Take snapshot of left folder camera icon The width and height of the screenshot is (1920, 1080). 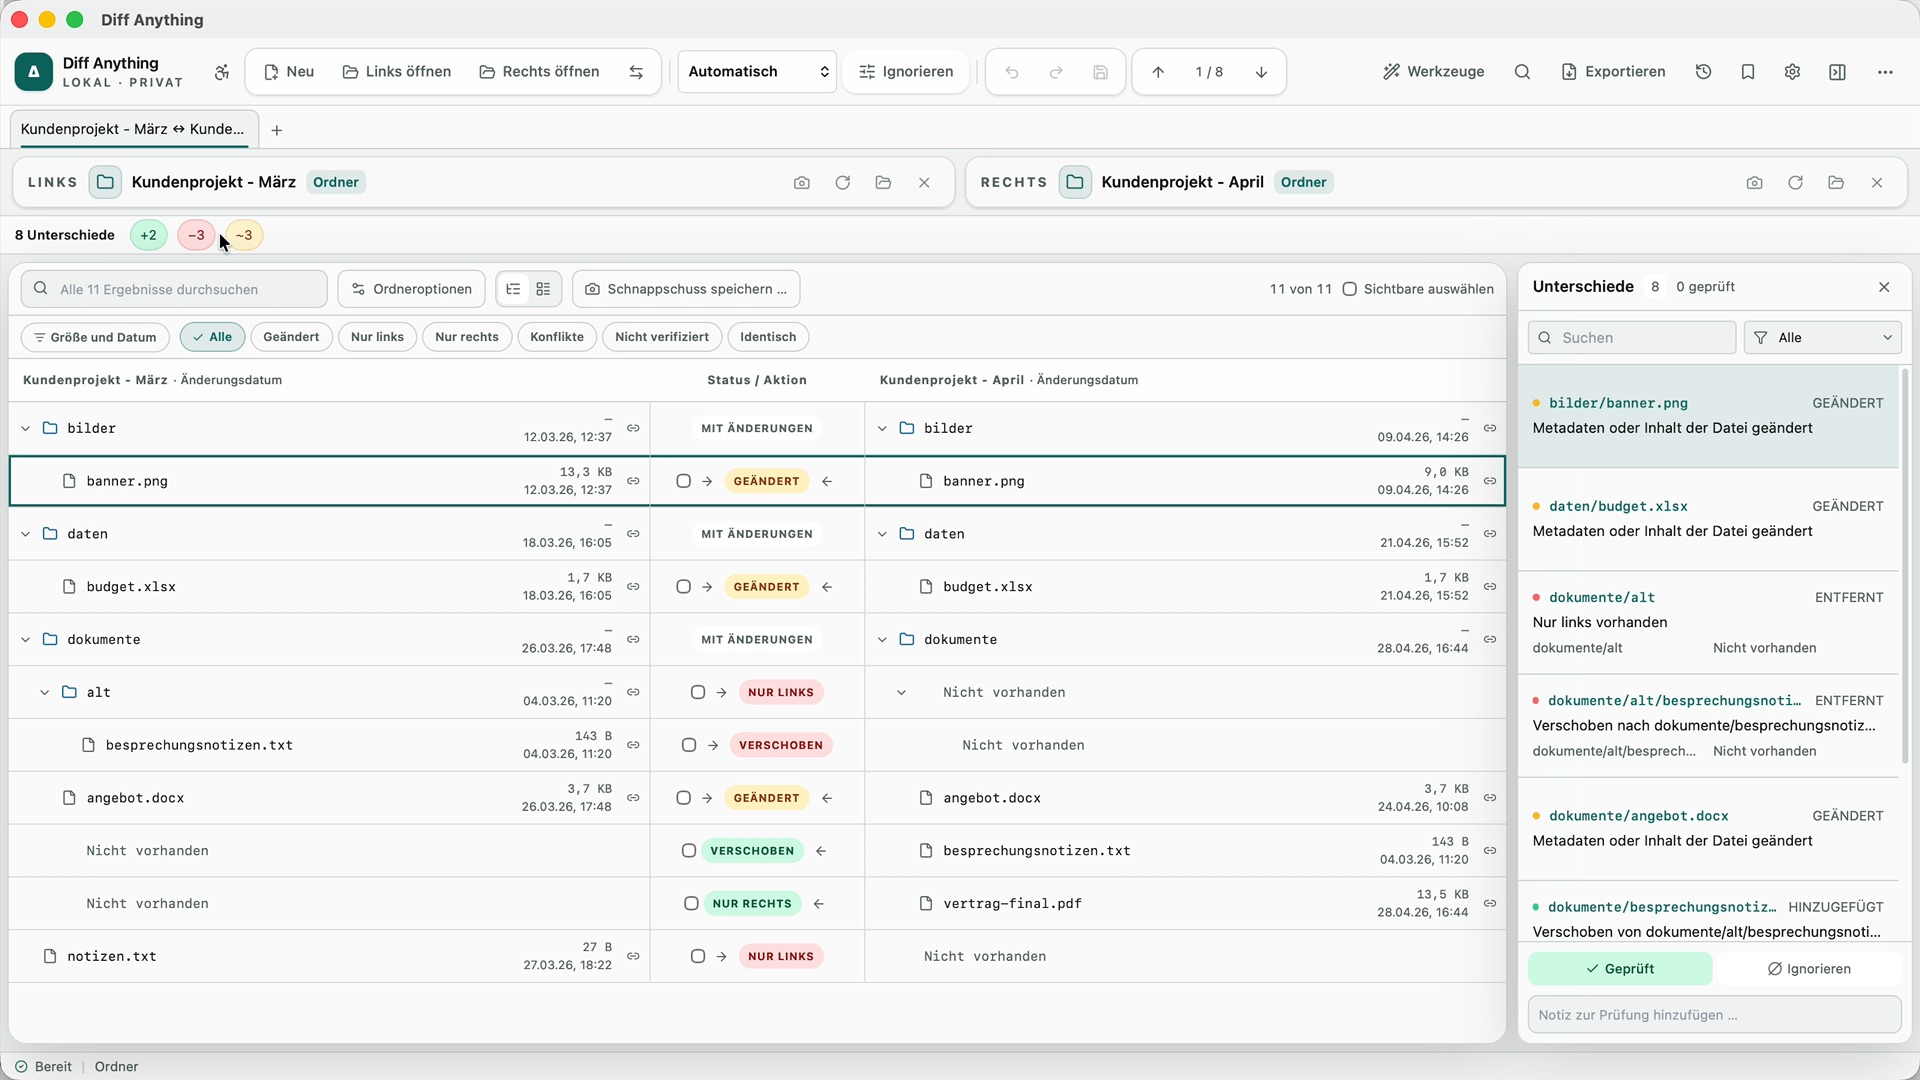801,182
